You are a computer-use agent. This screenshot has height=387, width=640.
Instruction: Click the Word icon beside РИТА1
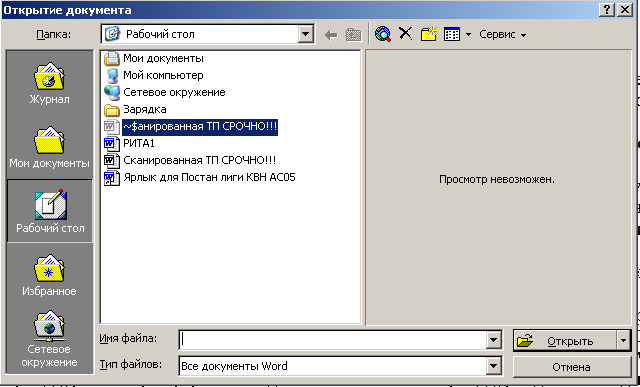point(111,144)
